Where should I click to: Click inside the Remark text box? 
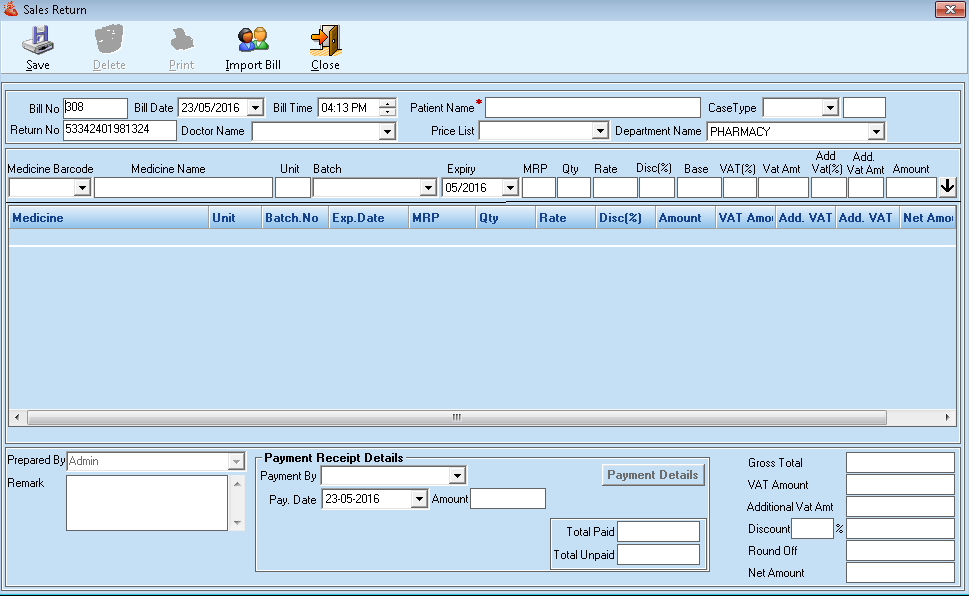point(147,502)
